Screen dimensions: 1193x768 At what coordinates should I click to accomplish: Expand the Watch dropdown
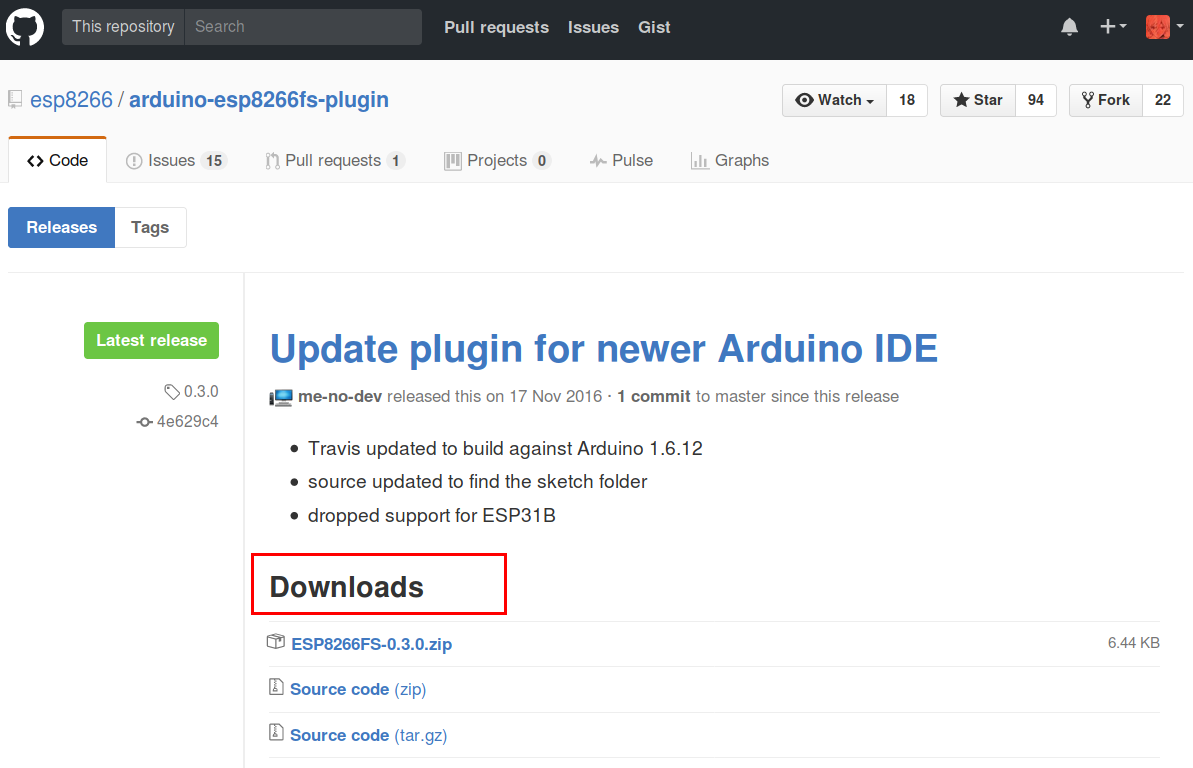click(834, 100)
